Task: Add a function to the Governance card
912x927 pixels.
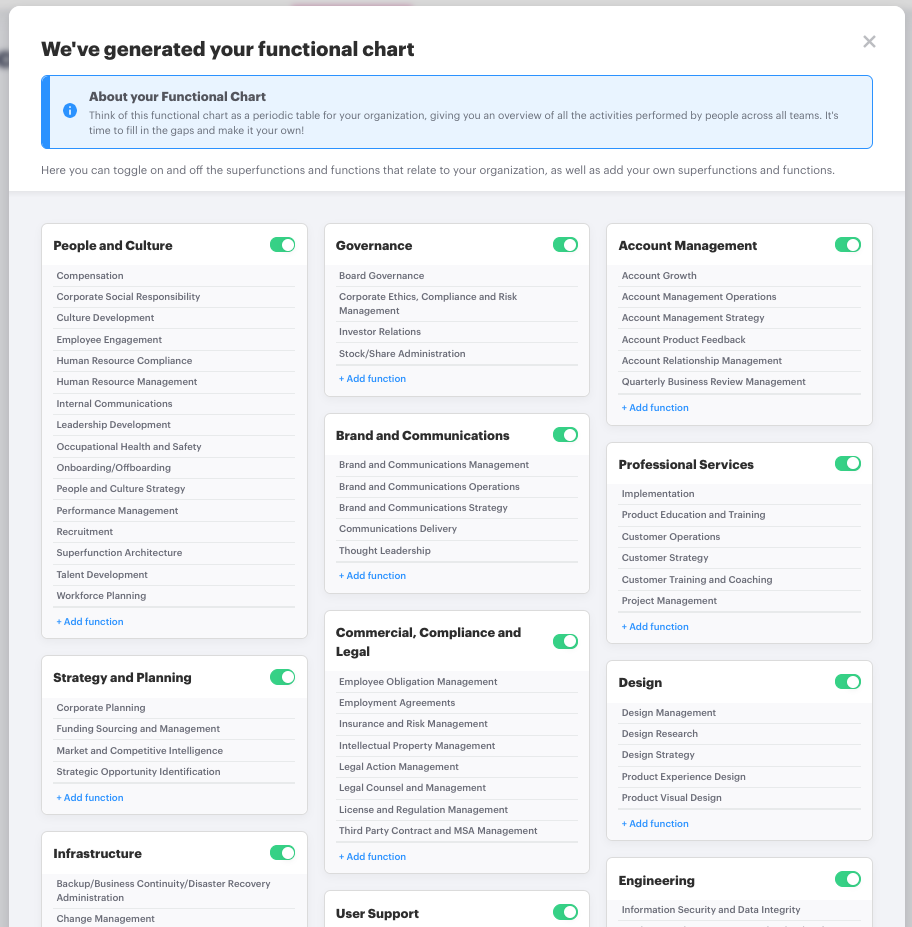Action: (372, 378)
